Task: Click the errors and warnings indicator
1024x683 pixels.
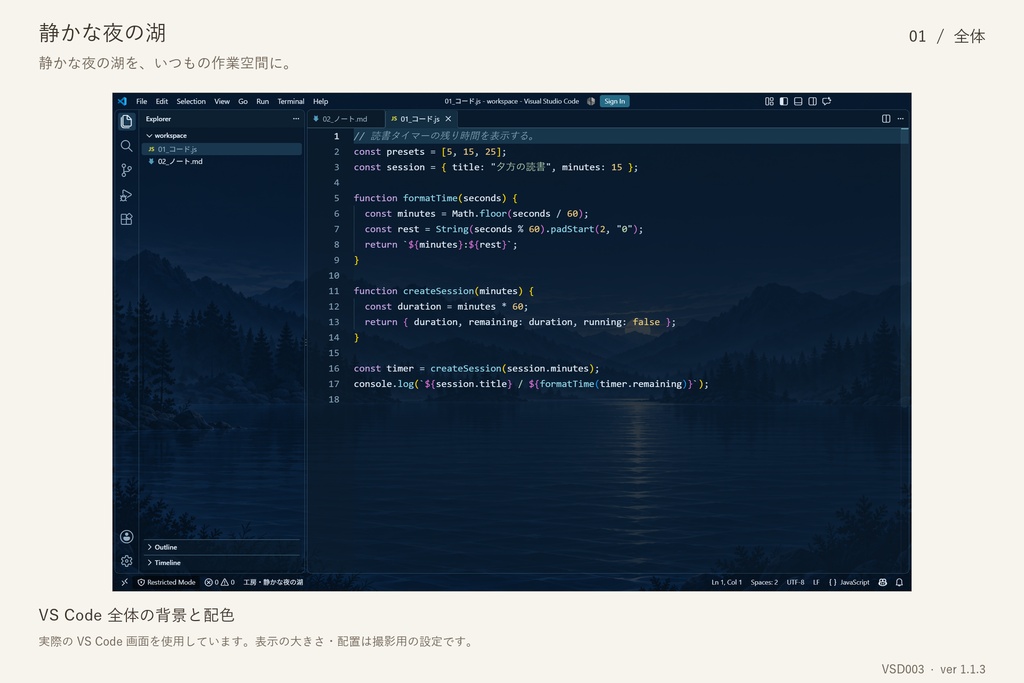Action: [219, 582]
